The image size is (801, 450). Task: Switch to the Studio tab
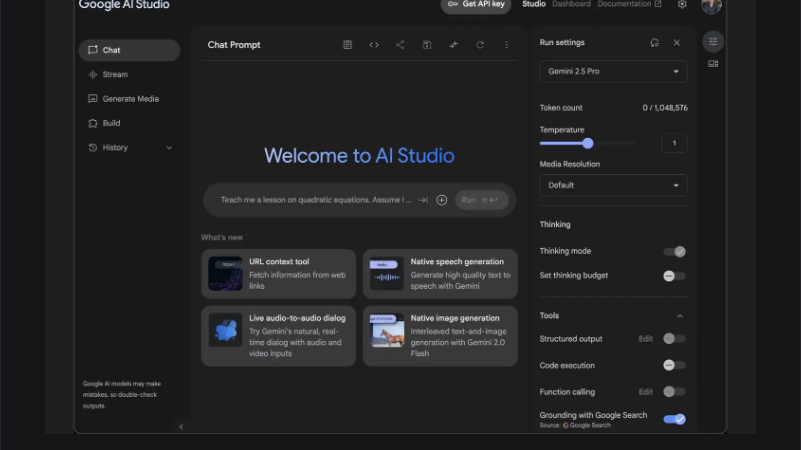(x=534, y=4)
